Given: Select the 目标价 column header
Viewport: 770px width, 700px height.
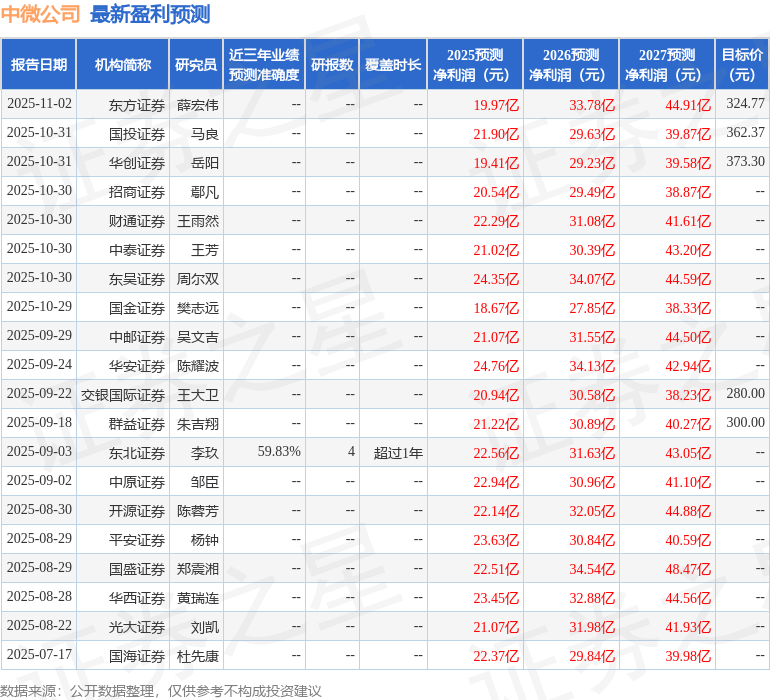Looking at the screenshot, I should coord(742,65).
